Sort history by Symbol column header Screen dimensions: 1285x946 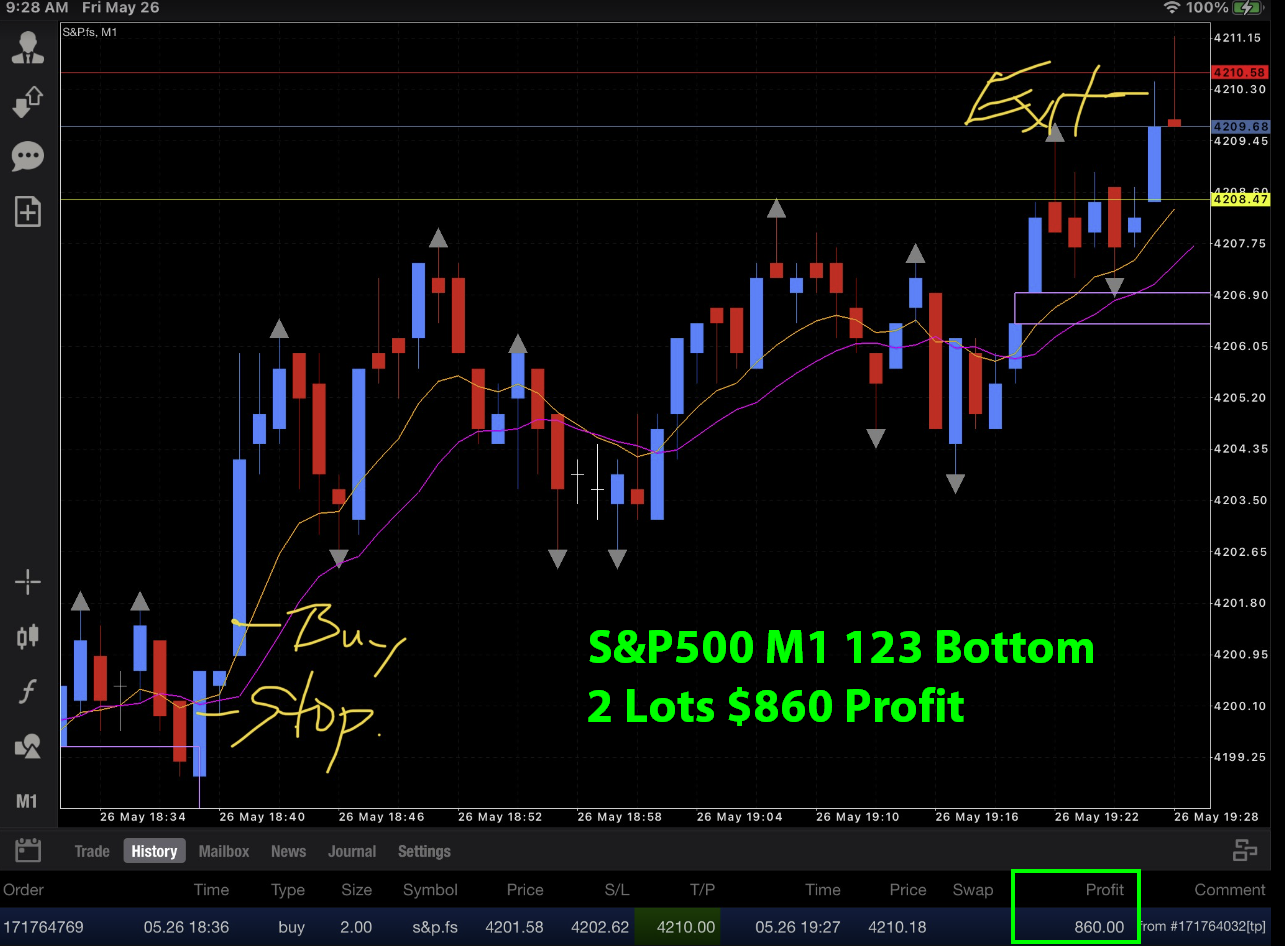click(430, 889)
